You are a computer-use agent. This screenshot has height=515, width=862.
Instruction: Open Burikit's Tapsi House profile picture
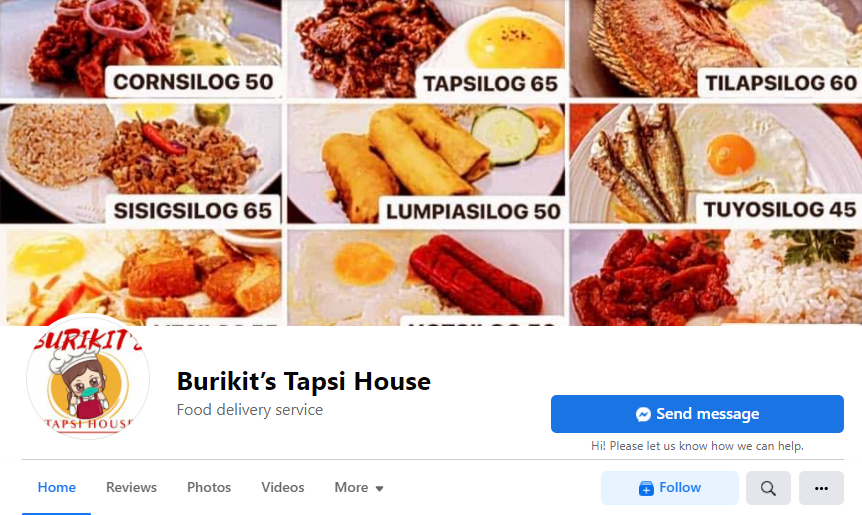[x=88, y=376]
